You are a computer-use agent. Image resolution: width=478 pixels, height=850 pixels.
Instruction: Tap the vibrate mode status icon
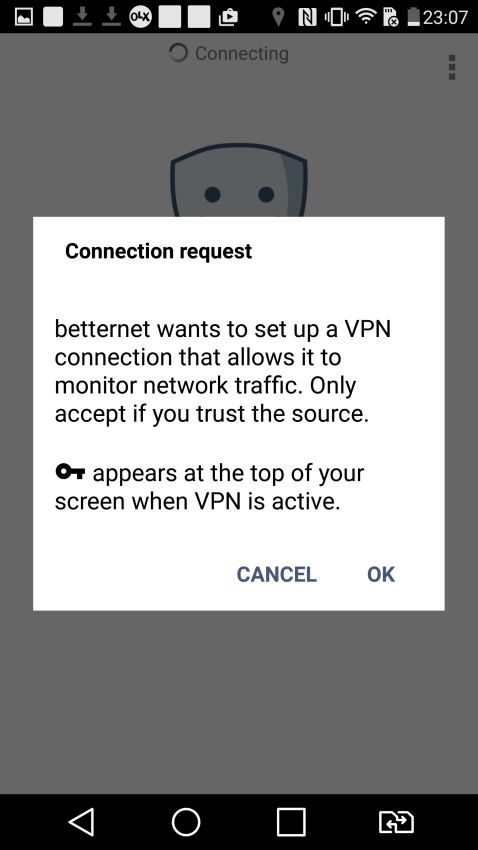[x=337, y=17]
